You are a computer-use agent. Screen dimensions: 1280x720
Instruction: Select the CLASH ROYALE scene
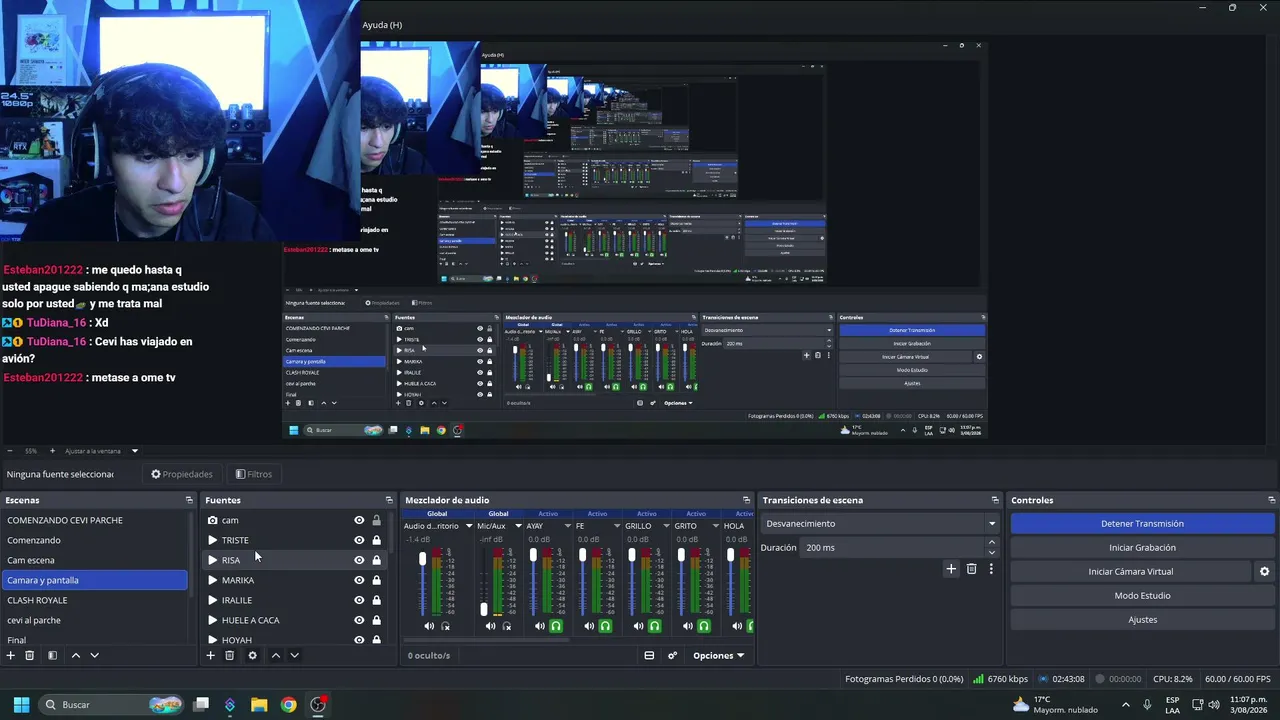coord(96,600)
